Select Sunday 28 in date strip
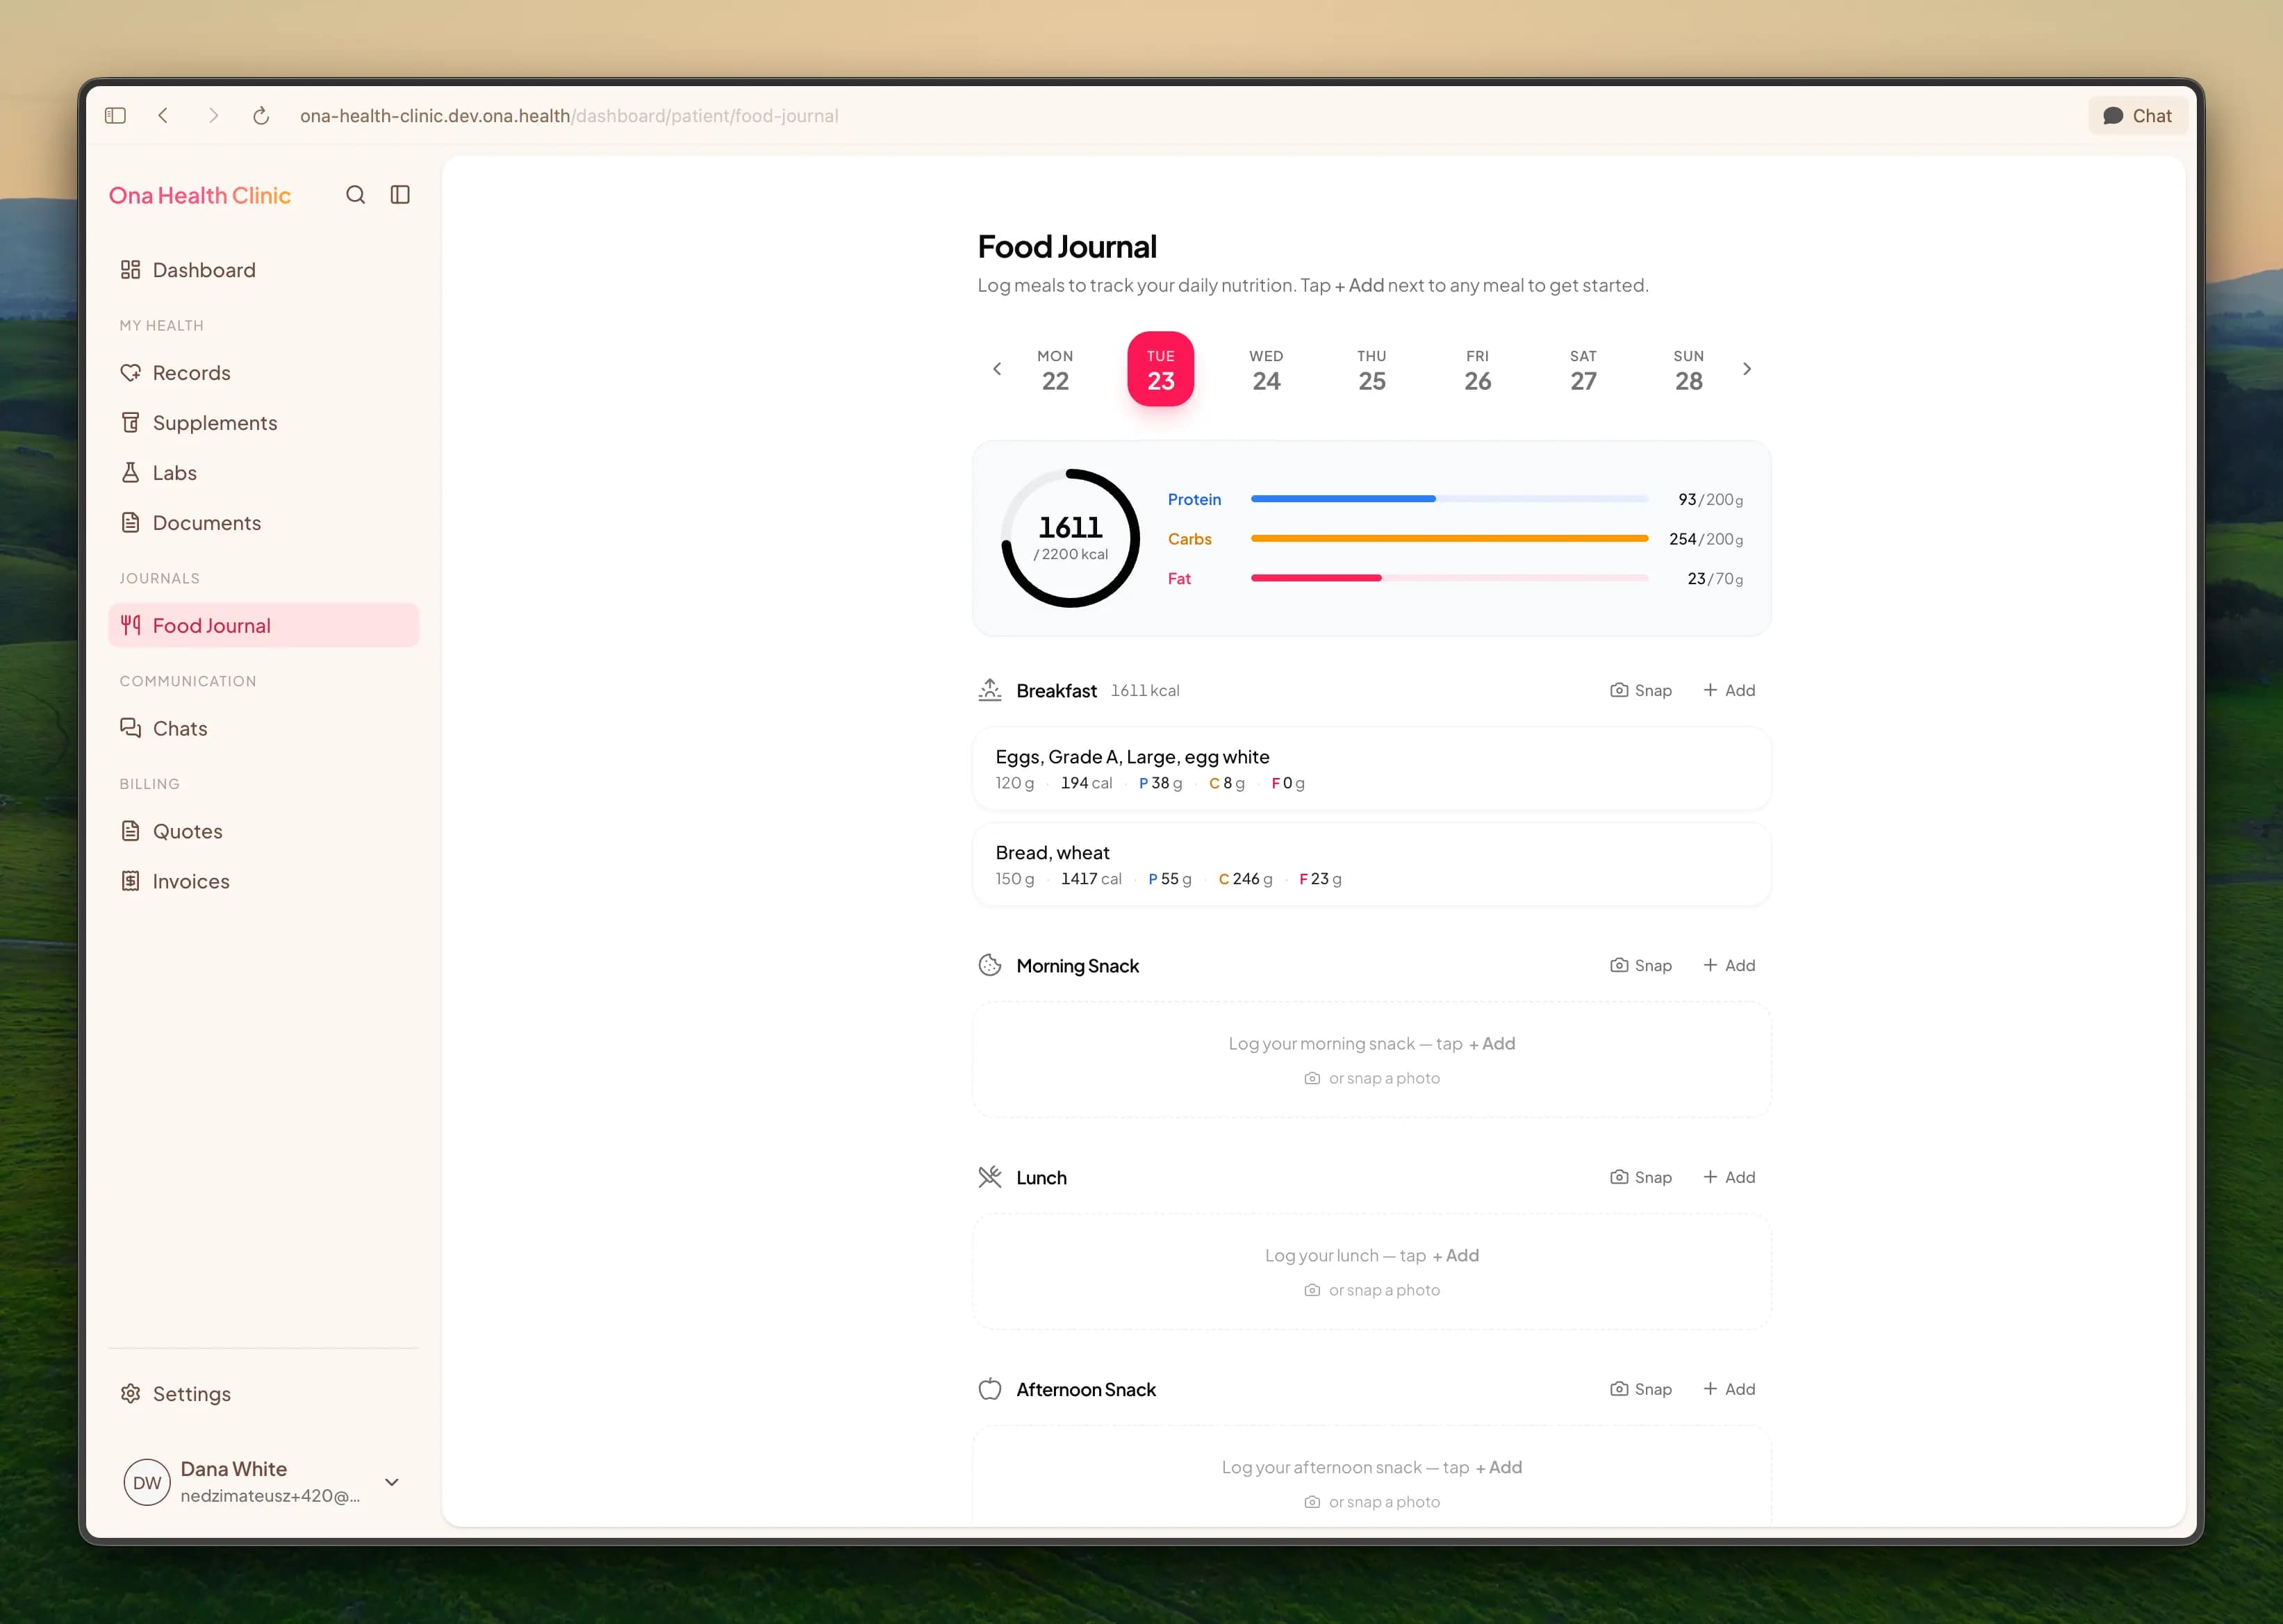This screenshot has width=2283, height=1624. point(1689,370)
